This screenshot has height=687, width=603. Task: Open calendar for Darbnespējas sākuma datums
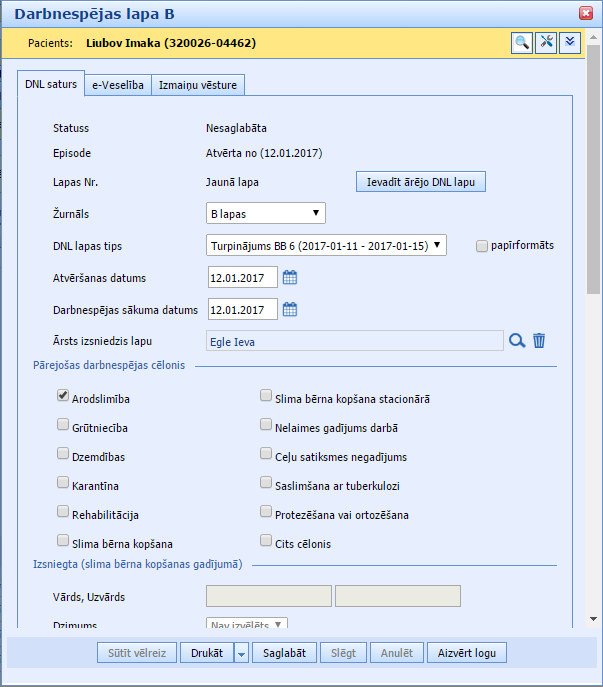[290, 309]
